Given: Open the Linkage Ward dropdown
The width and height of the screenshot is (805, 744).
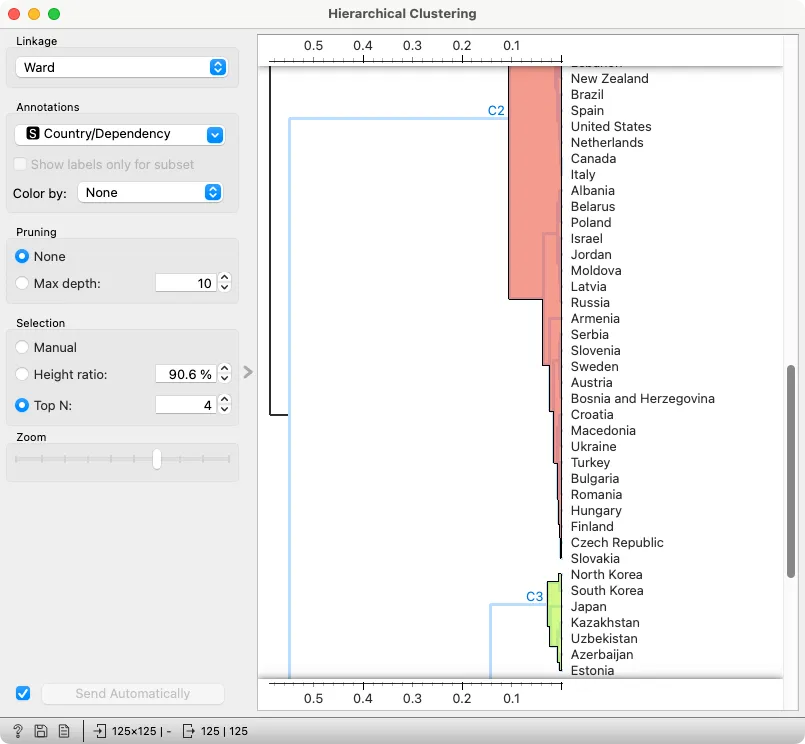Looking at the screenshot, I should coord(121,67).
